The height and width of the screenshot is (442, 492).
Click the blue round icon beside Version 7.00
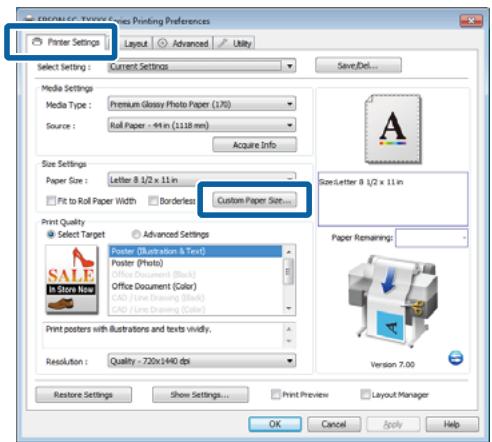click(456, 358)
